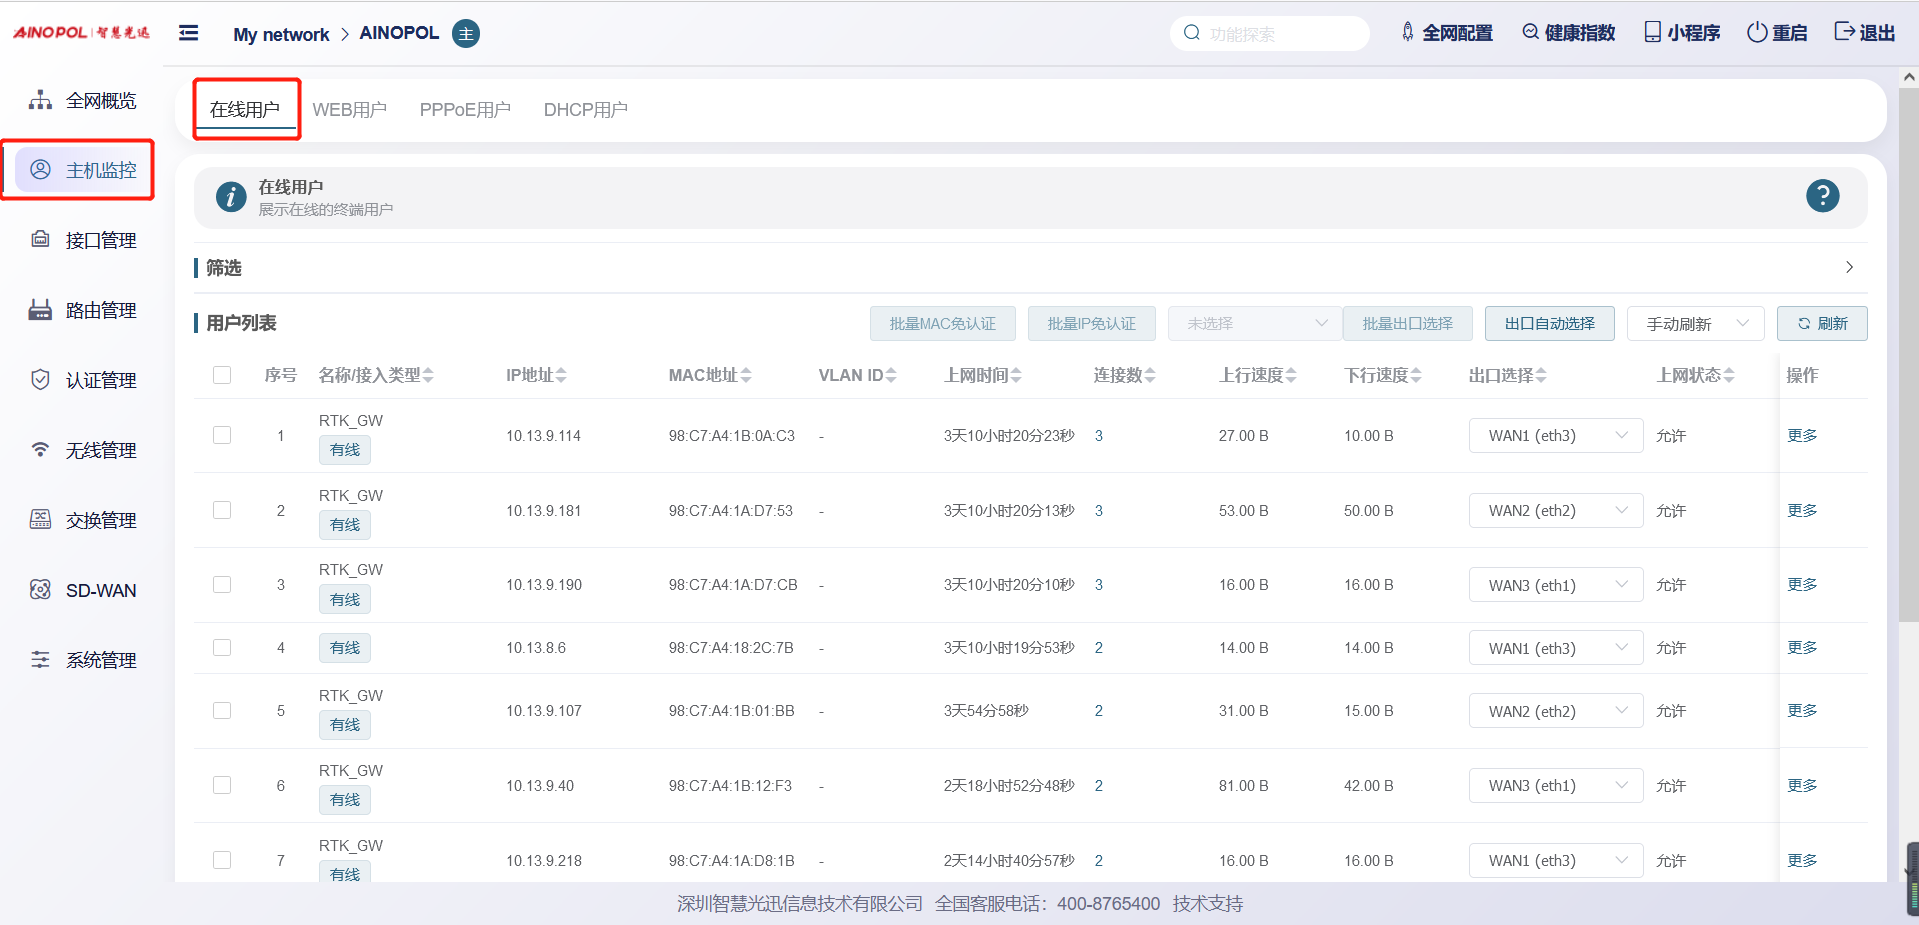Screen dimensions: 1919x925
Task: Tick the select-all checkbox in table header
Action: 222,375
